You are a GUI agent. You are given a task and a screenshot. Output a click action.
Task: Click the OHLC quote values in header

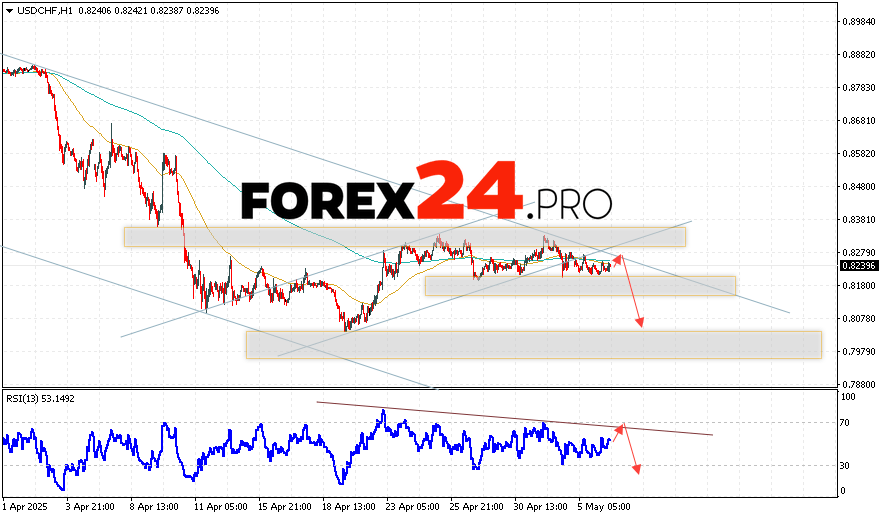(x=149, y=11)
